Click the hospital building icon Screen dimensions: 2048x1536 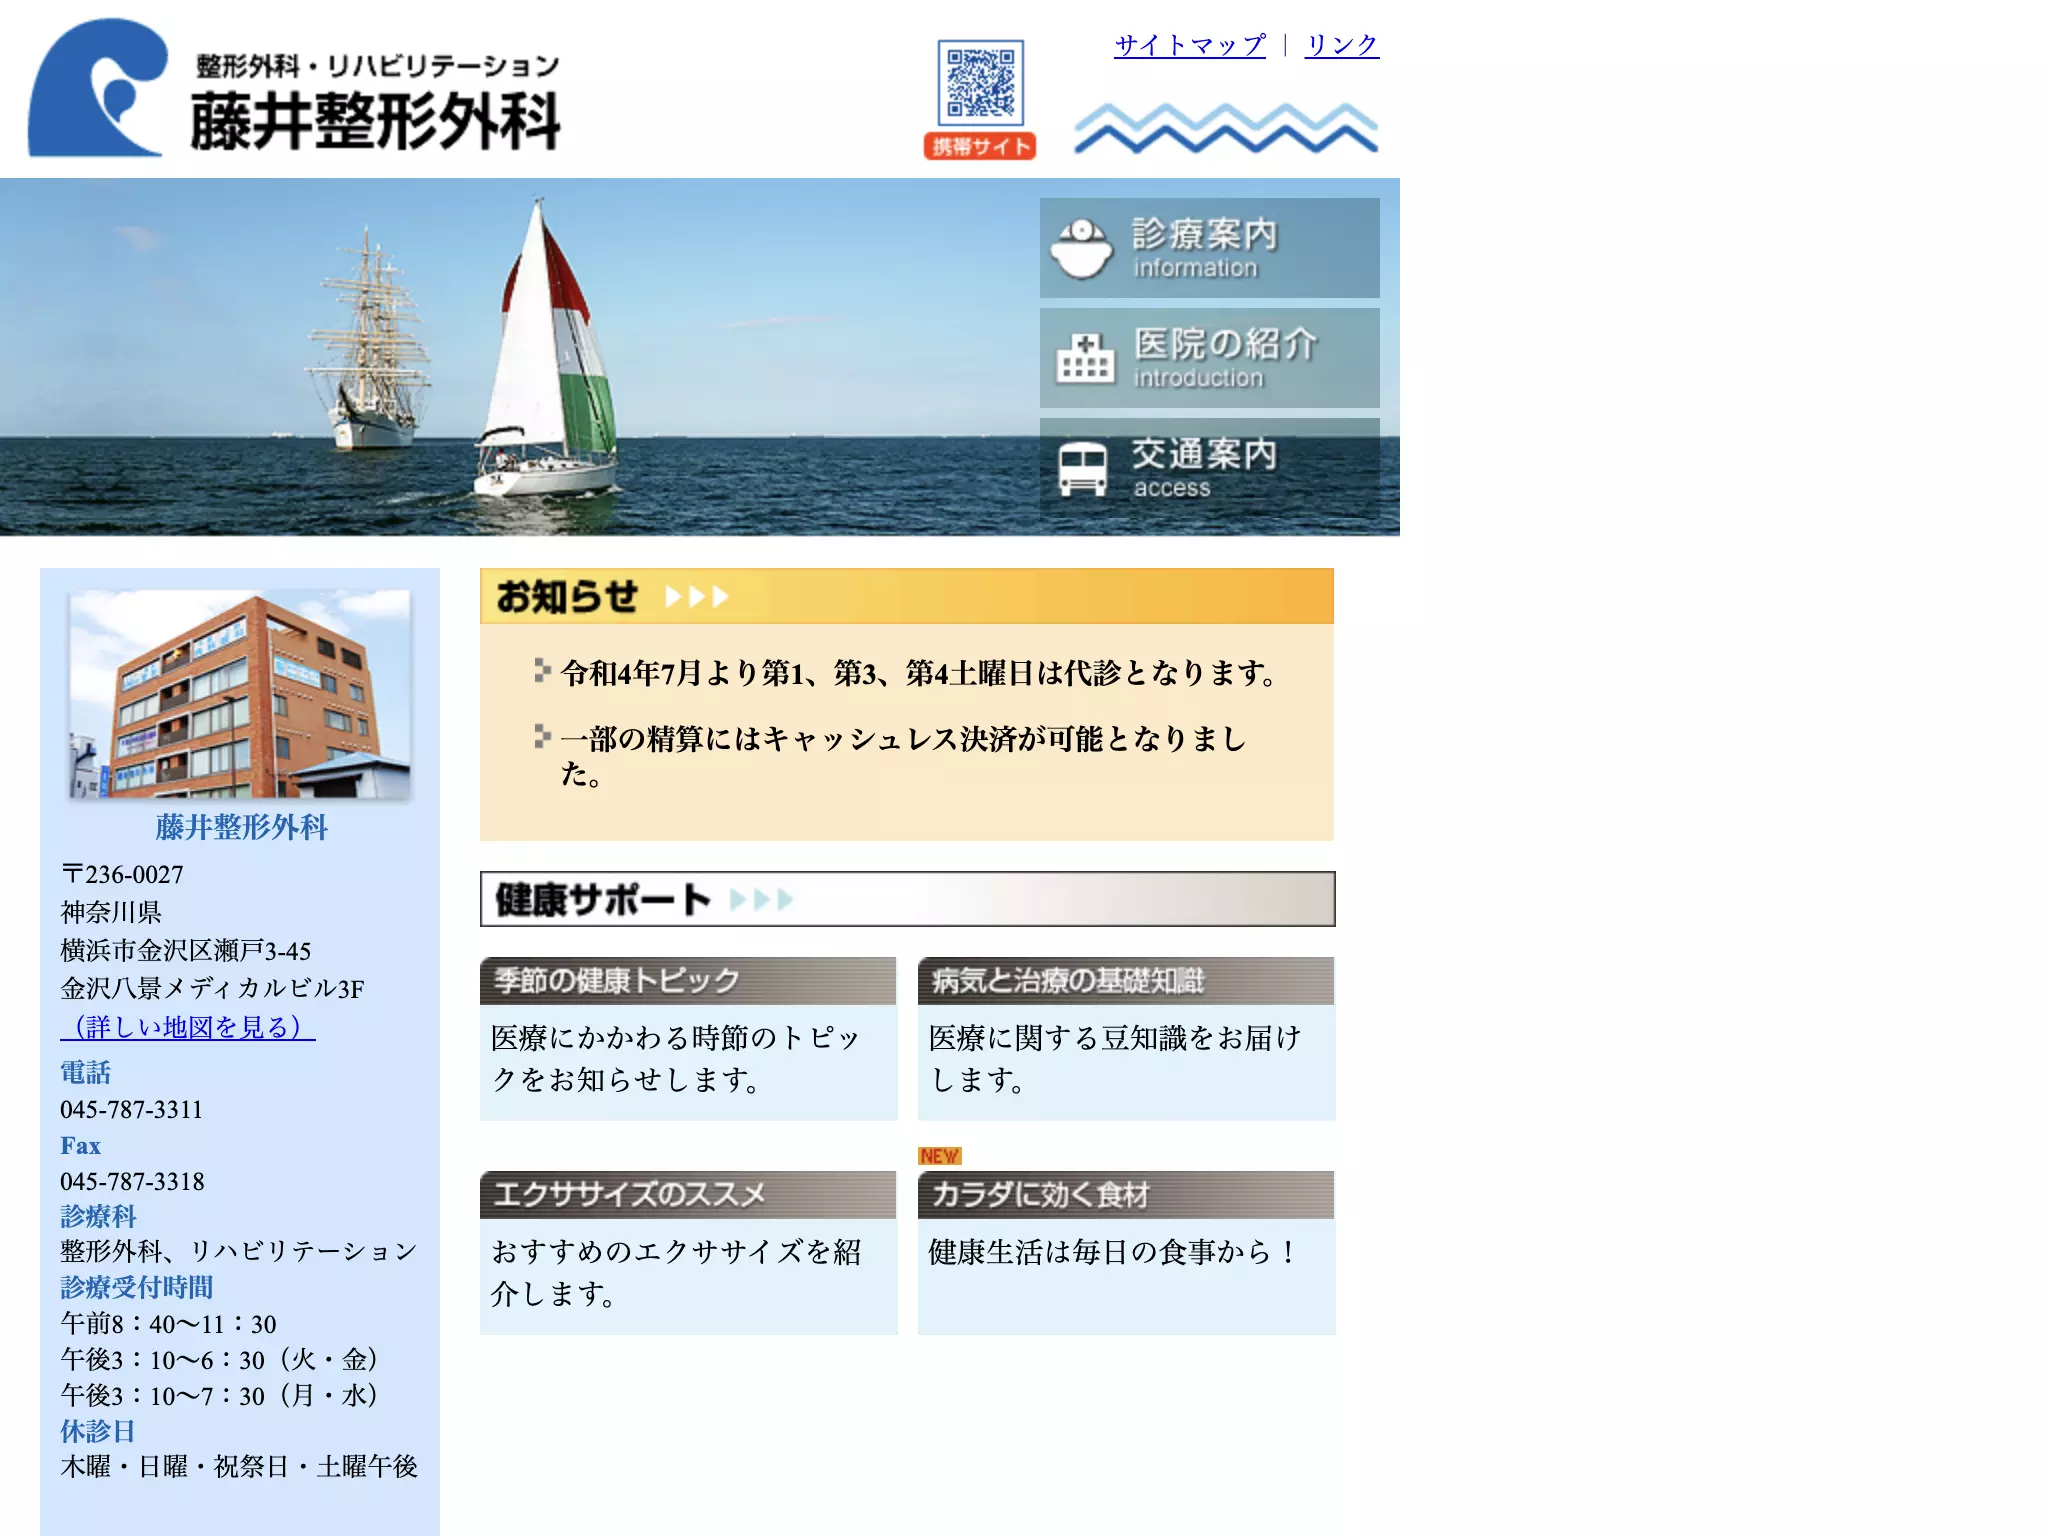tap(1085, 359)
